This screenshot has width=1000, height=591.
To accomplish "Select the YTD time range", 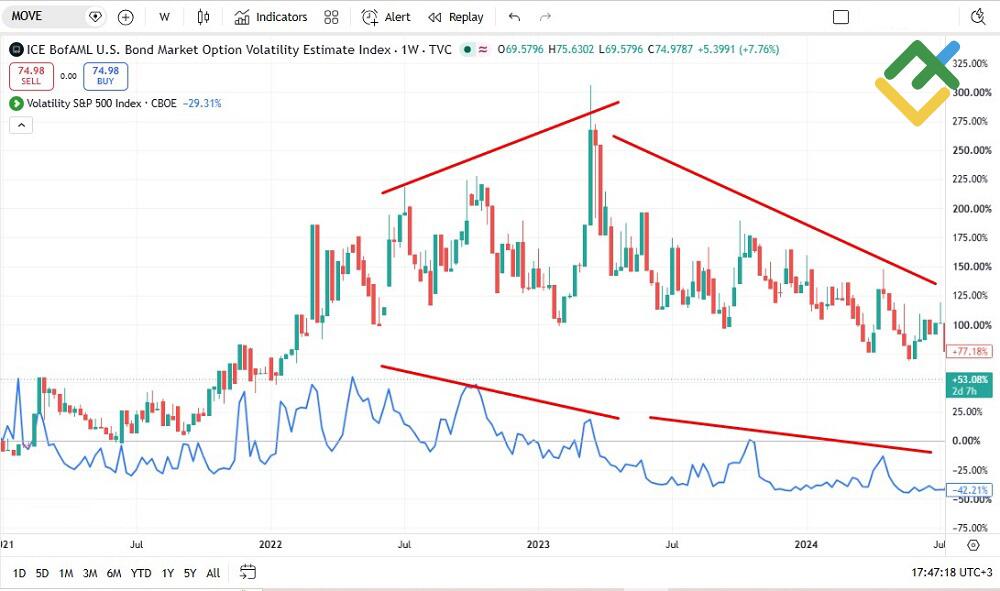I will (141, 573).
